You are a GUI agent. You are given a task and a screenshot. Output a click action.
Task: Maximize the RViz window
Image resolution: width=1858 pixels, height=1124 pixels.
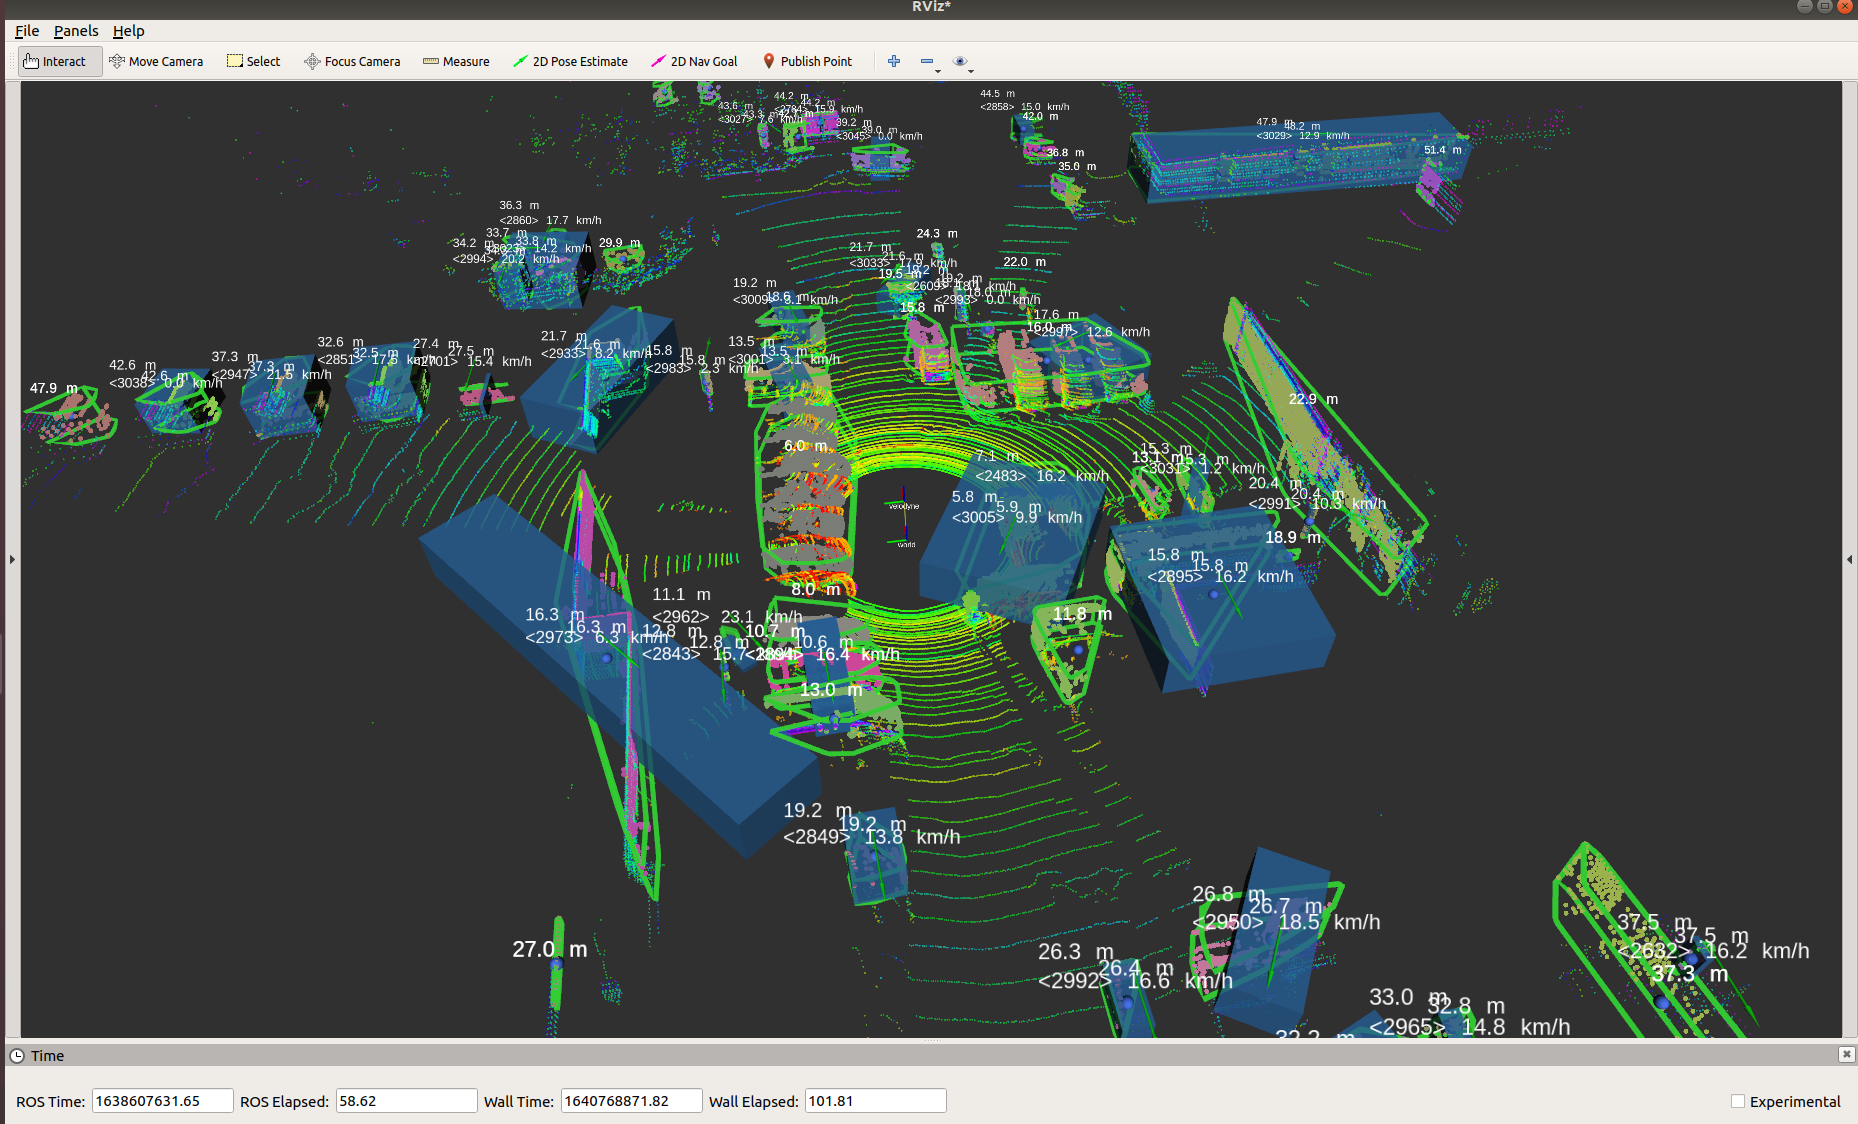point(1825,6)
